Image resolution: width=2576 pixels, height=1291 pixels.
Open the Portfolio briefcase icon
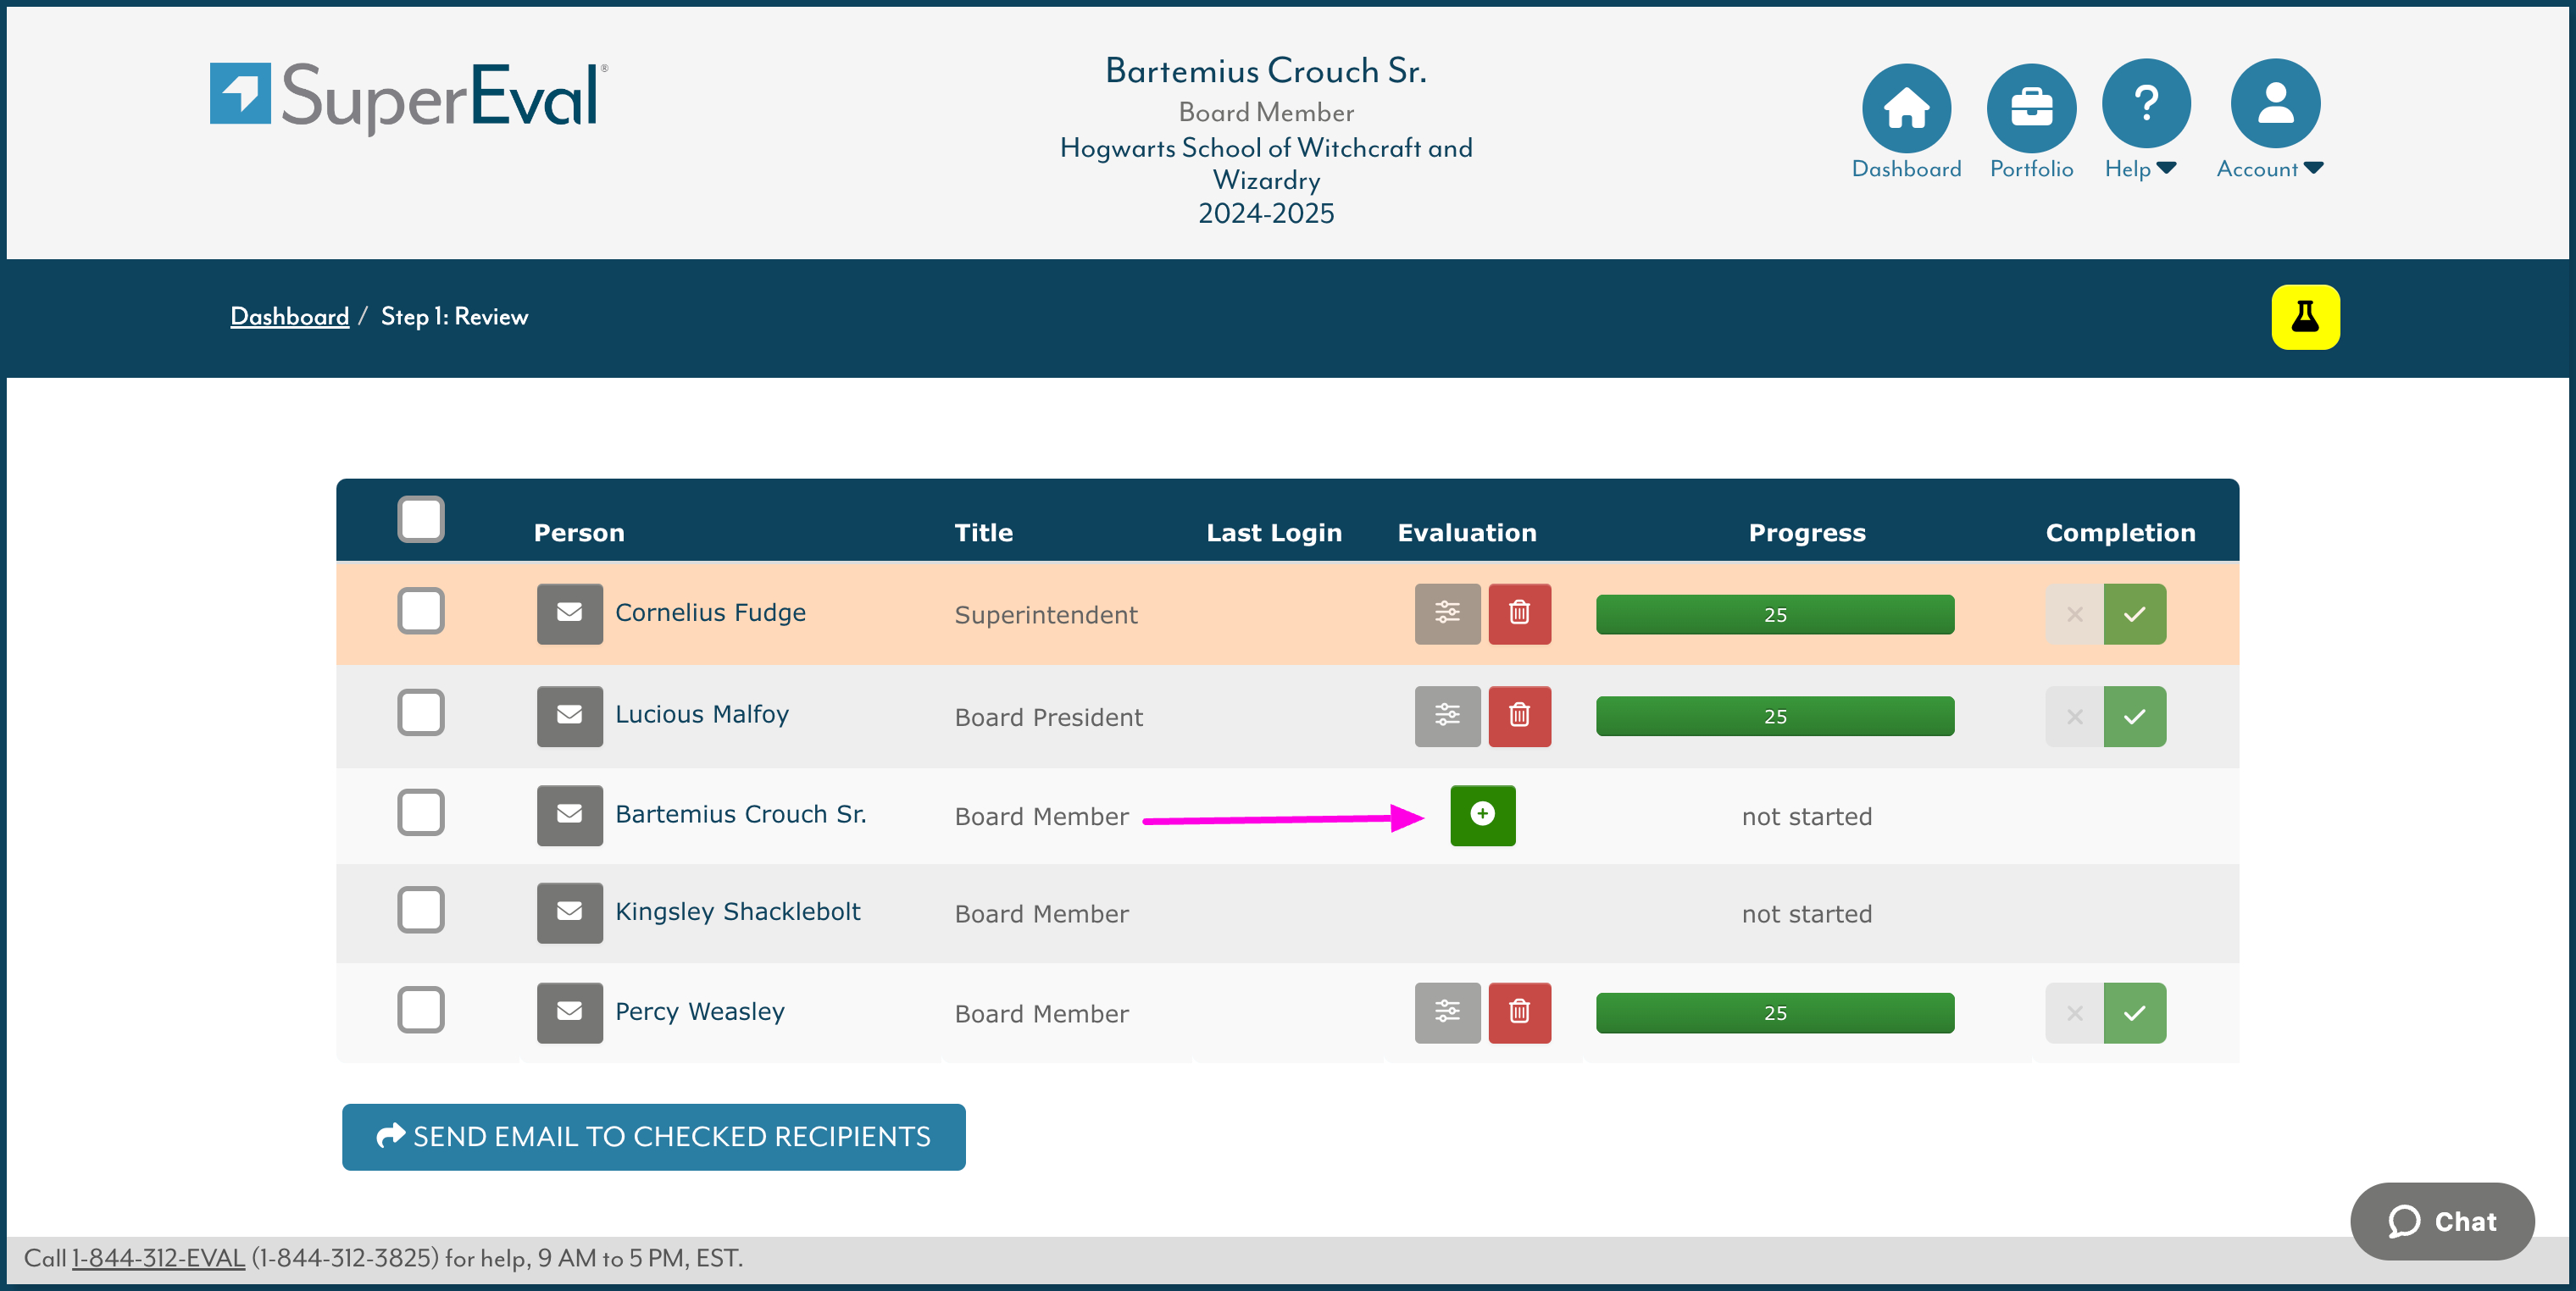(x=2031, y=107)
